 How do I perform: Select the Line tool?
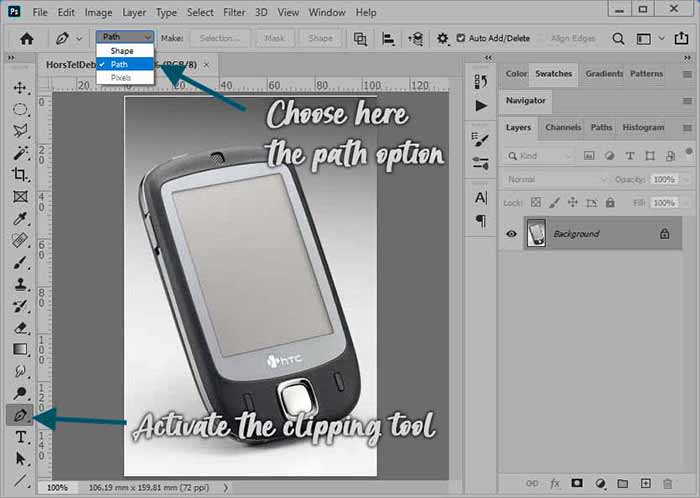click(20, 480)
